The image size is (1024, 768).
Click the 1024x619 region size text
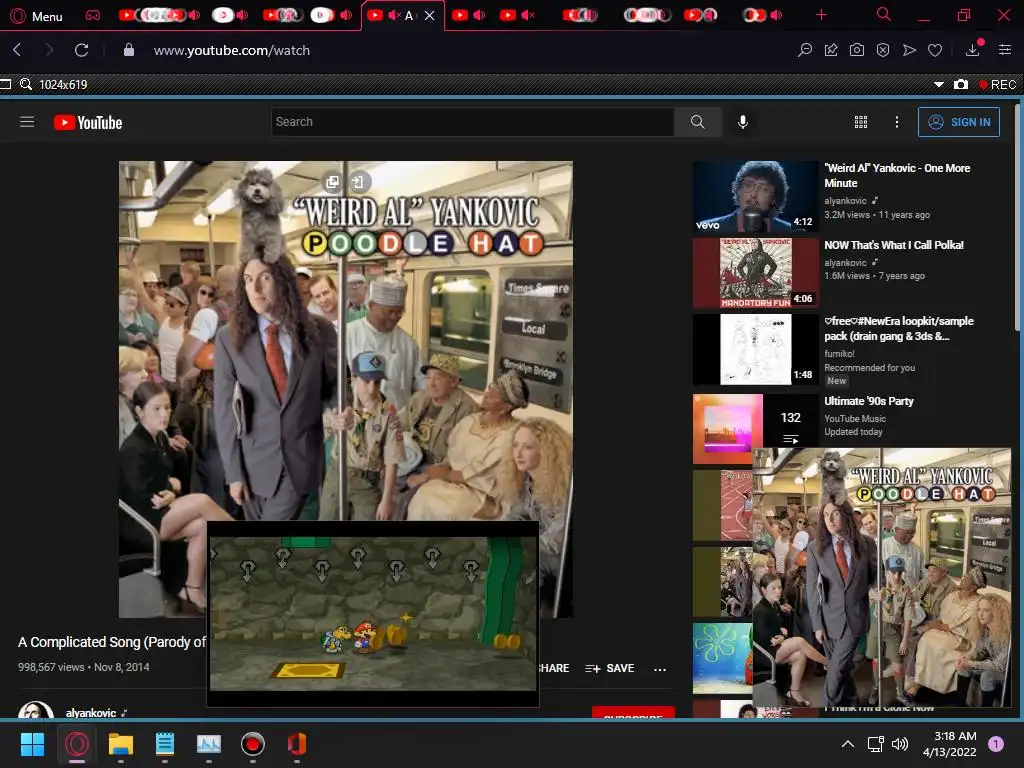coord(63,84)
